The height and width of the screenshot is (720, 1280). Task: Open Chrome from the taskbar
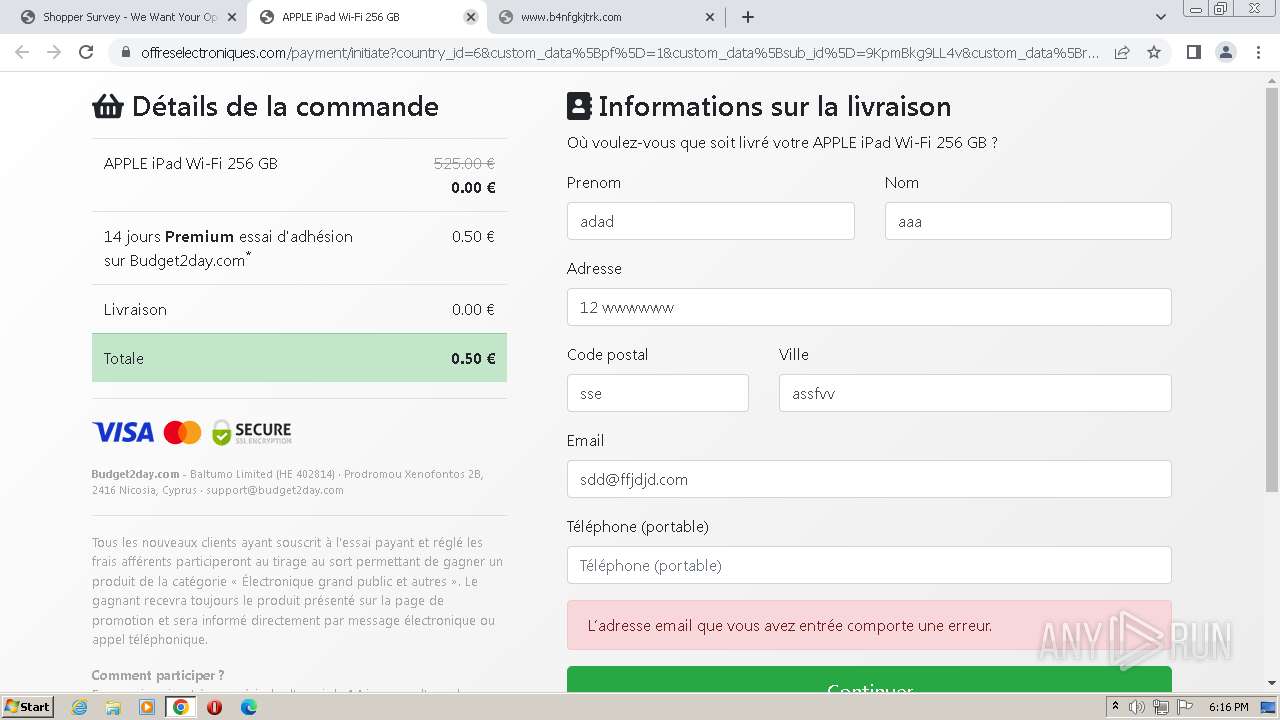click(x=181, y=707)
